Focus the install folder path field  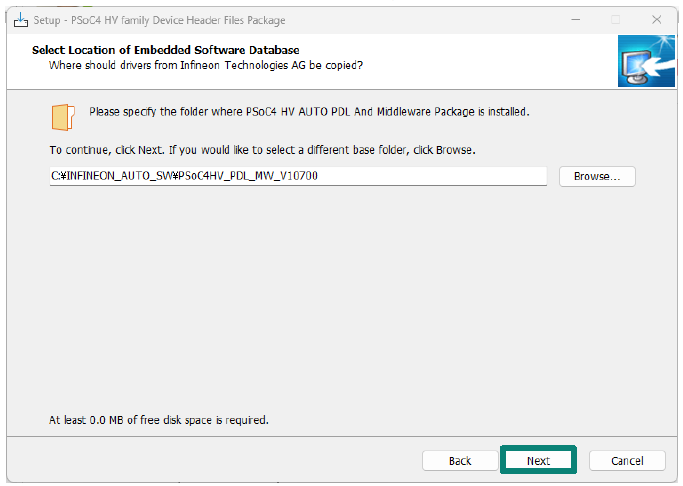pos(298,176)
